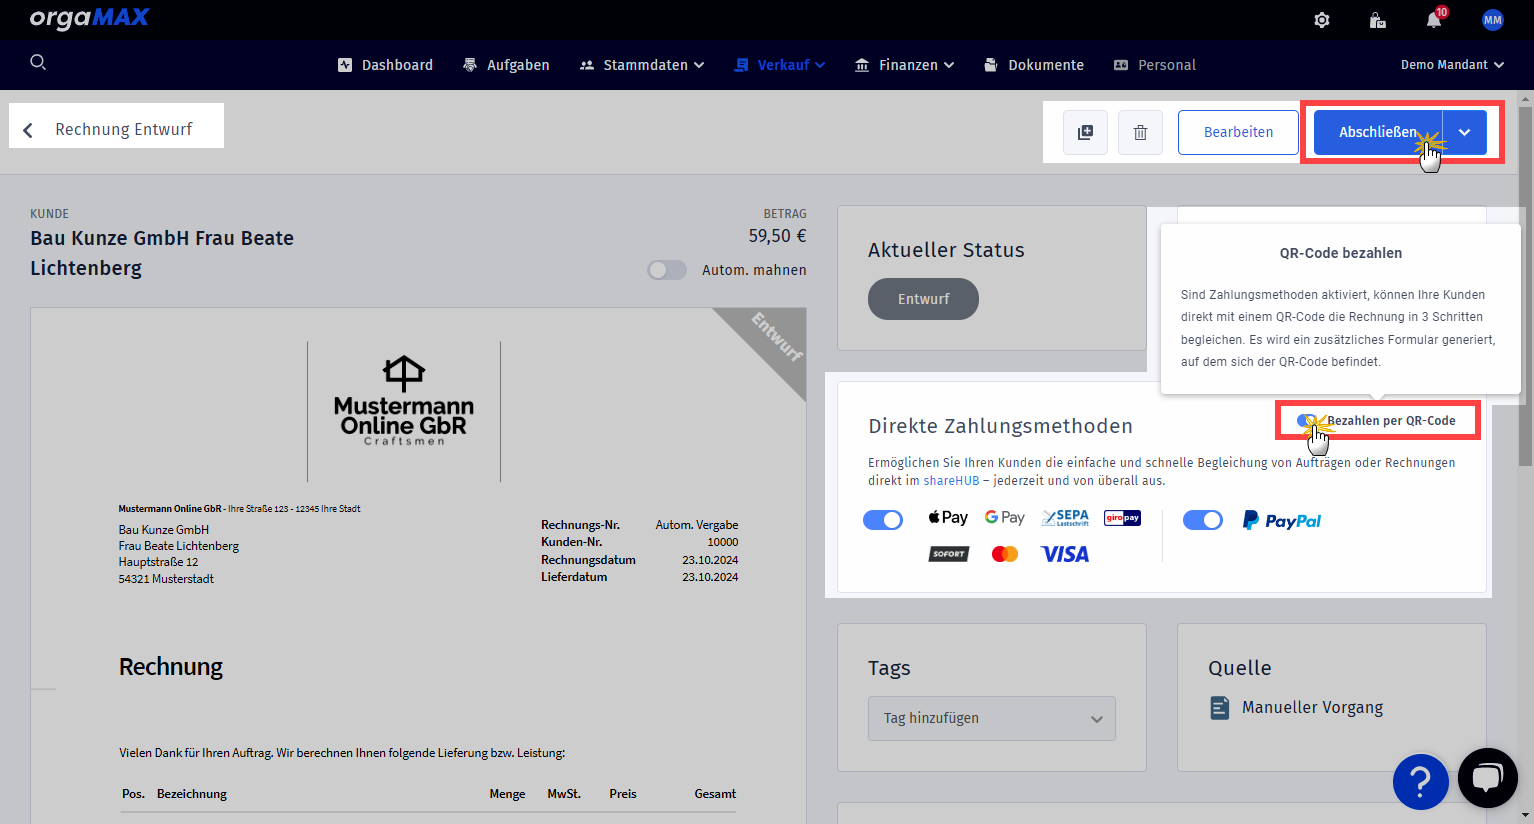Click the Entwurf status pill
Screen dimensions: 1534x824
coord(923,299)
